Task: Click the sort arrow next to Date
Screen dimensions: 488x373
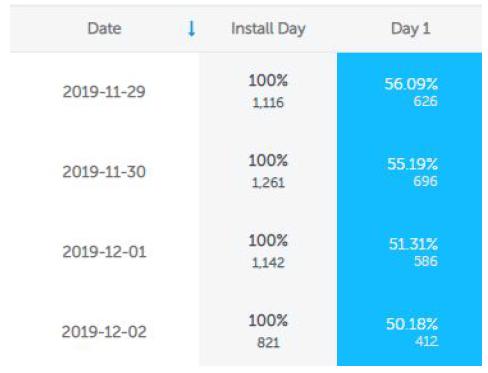Action: [x=191, y=28]
